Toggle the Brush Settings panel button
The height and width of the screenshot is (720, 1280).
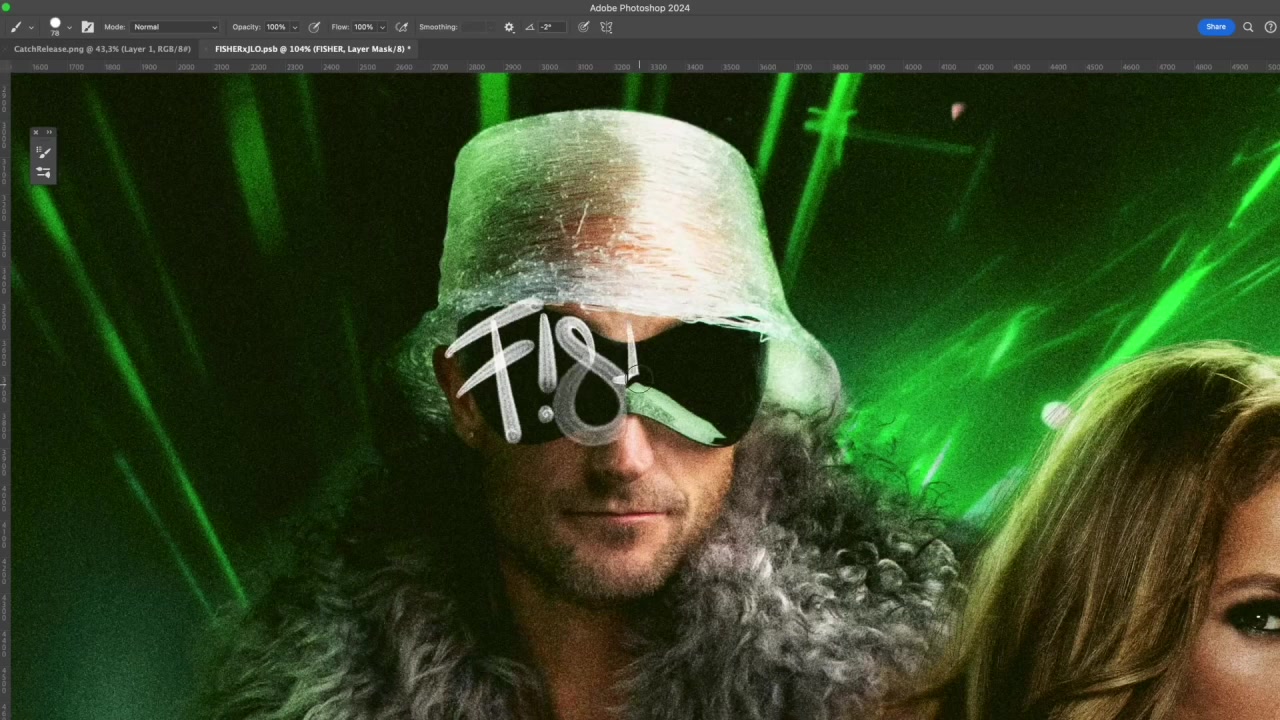87,27
